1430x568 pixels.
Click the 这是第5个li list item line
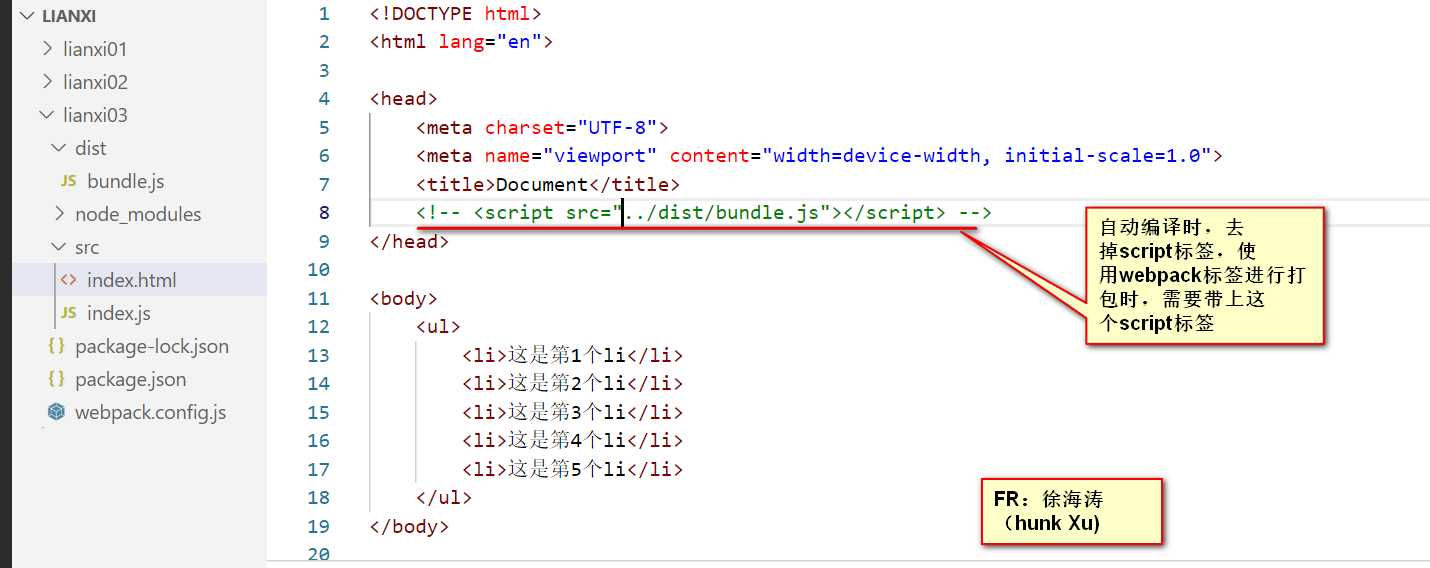click(x=573, y=469)
